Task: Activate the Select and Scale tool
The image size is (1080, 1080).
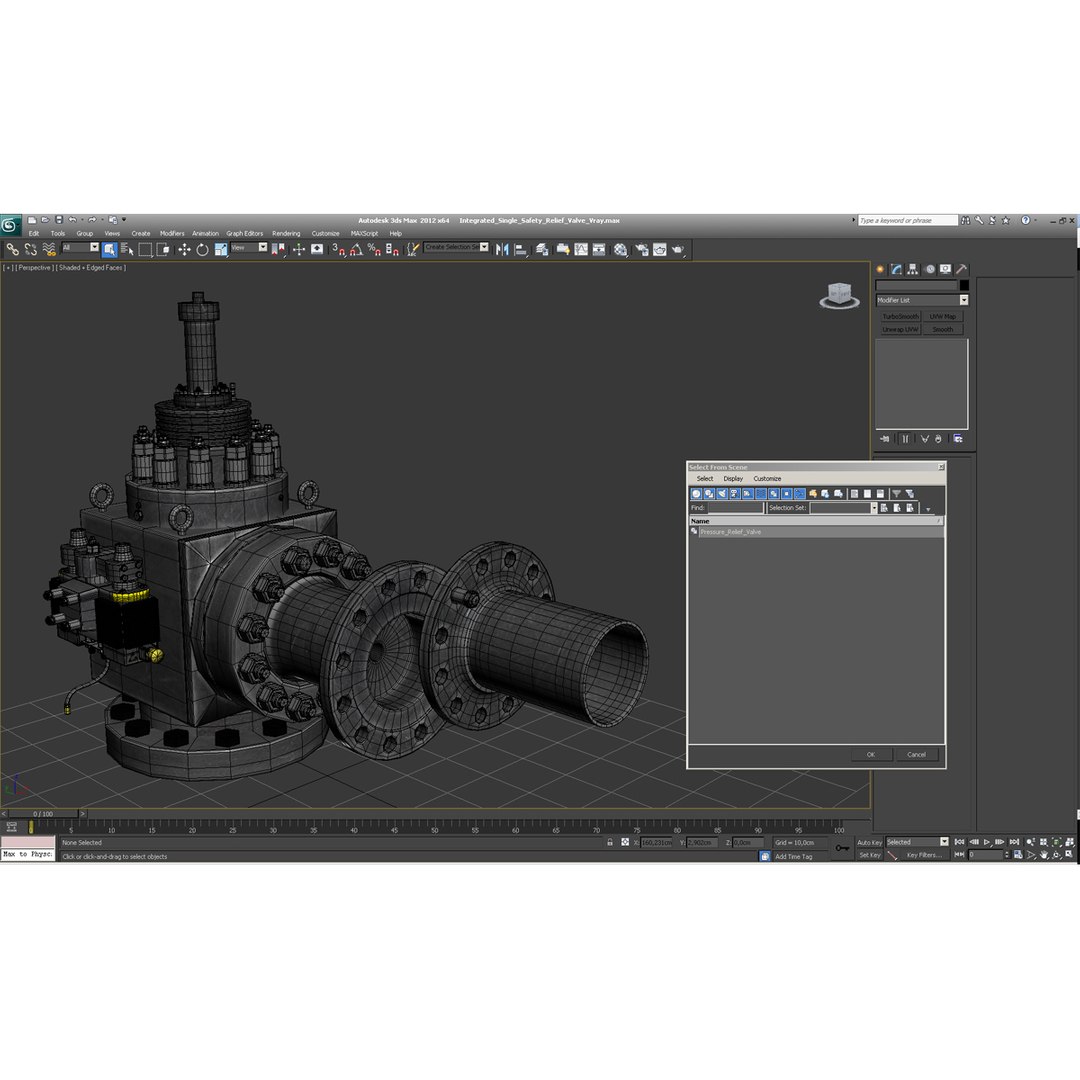Action: coord(221,249)
